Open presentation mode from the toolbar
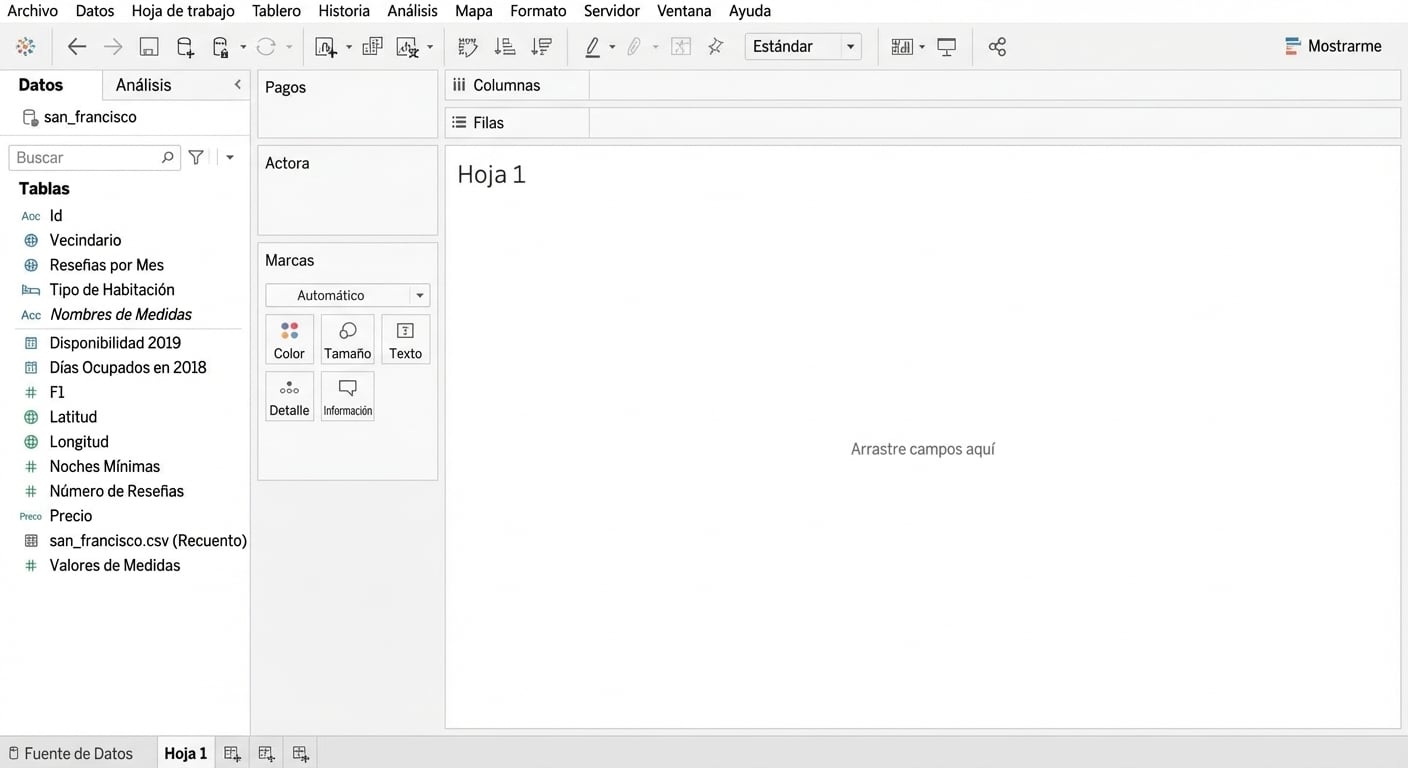 946,47
